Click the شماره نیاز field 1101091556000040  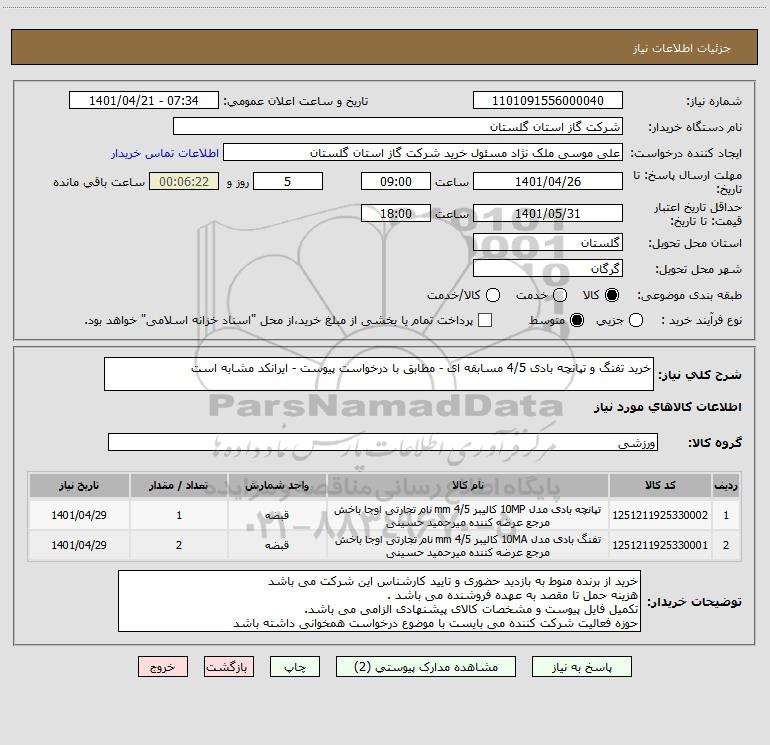[x=548, y=101]
